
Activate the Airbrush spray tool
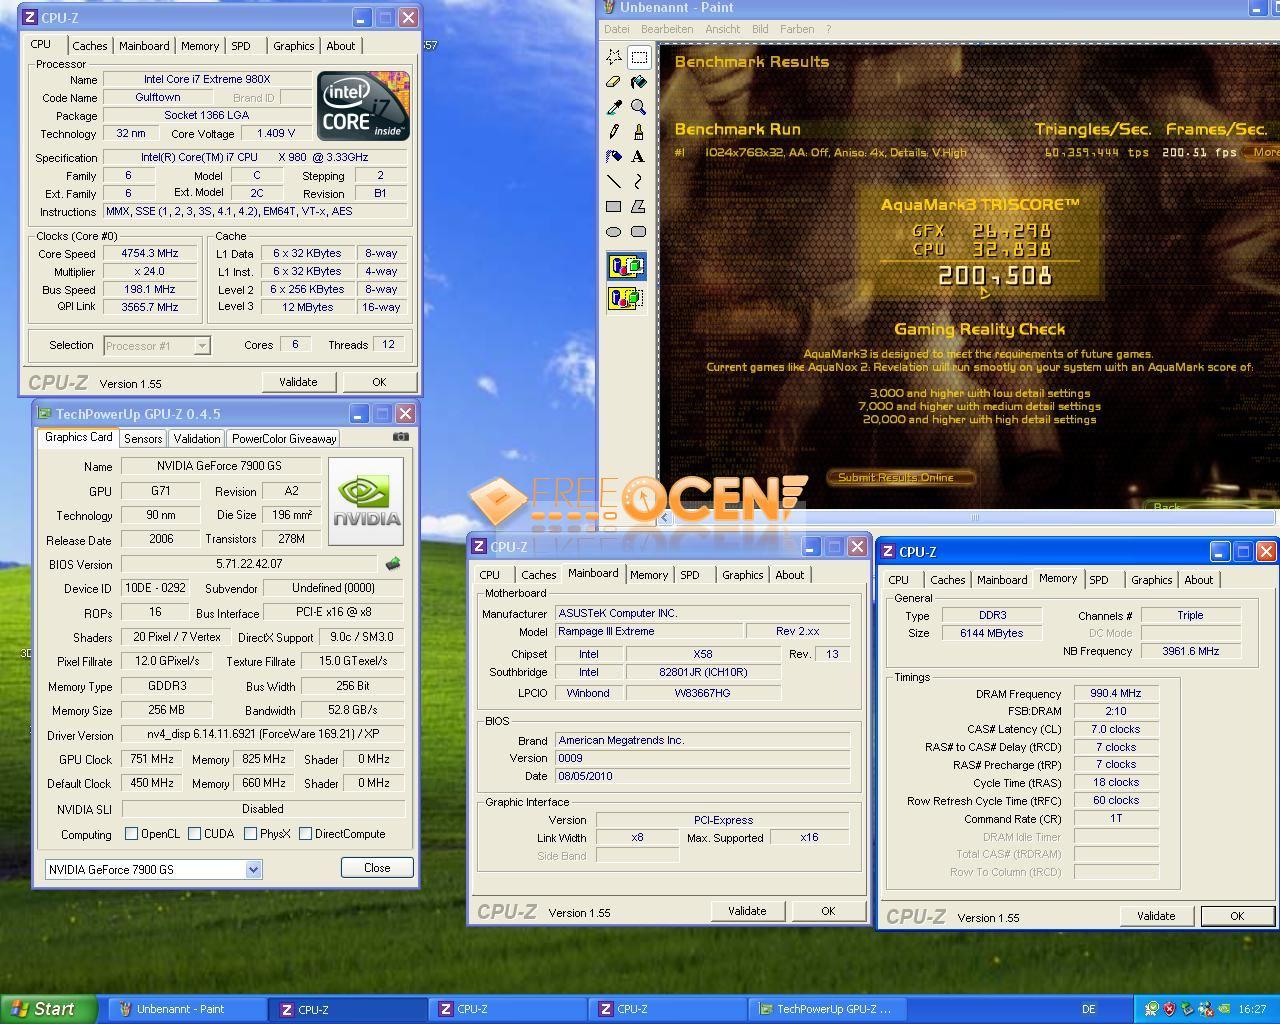point(614,156)
